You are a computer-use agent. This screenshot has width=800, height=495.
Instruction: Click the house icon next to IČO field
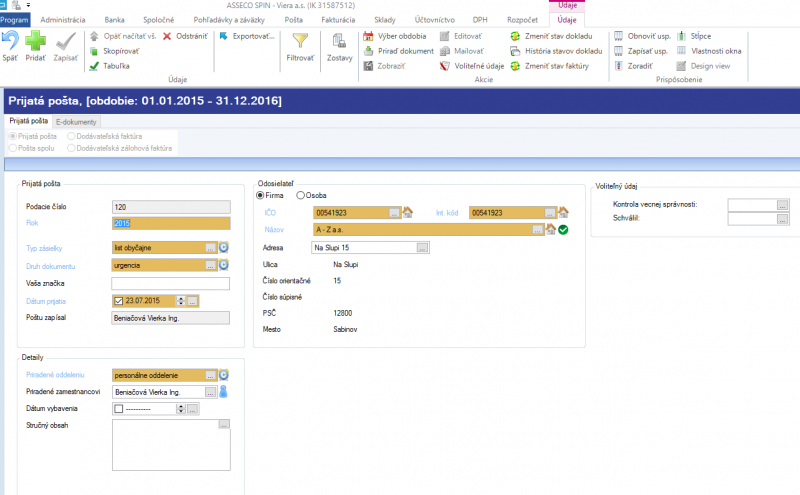[x=408, y=212]
